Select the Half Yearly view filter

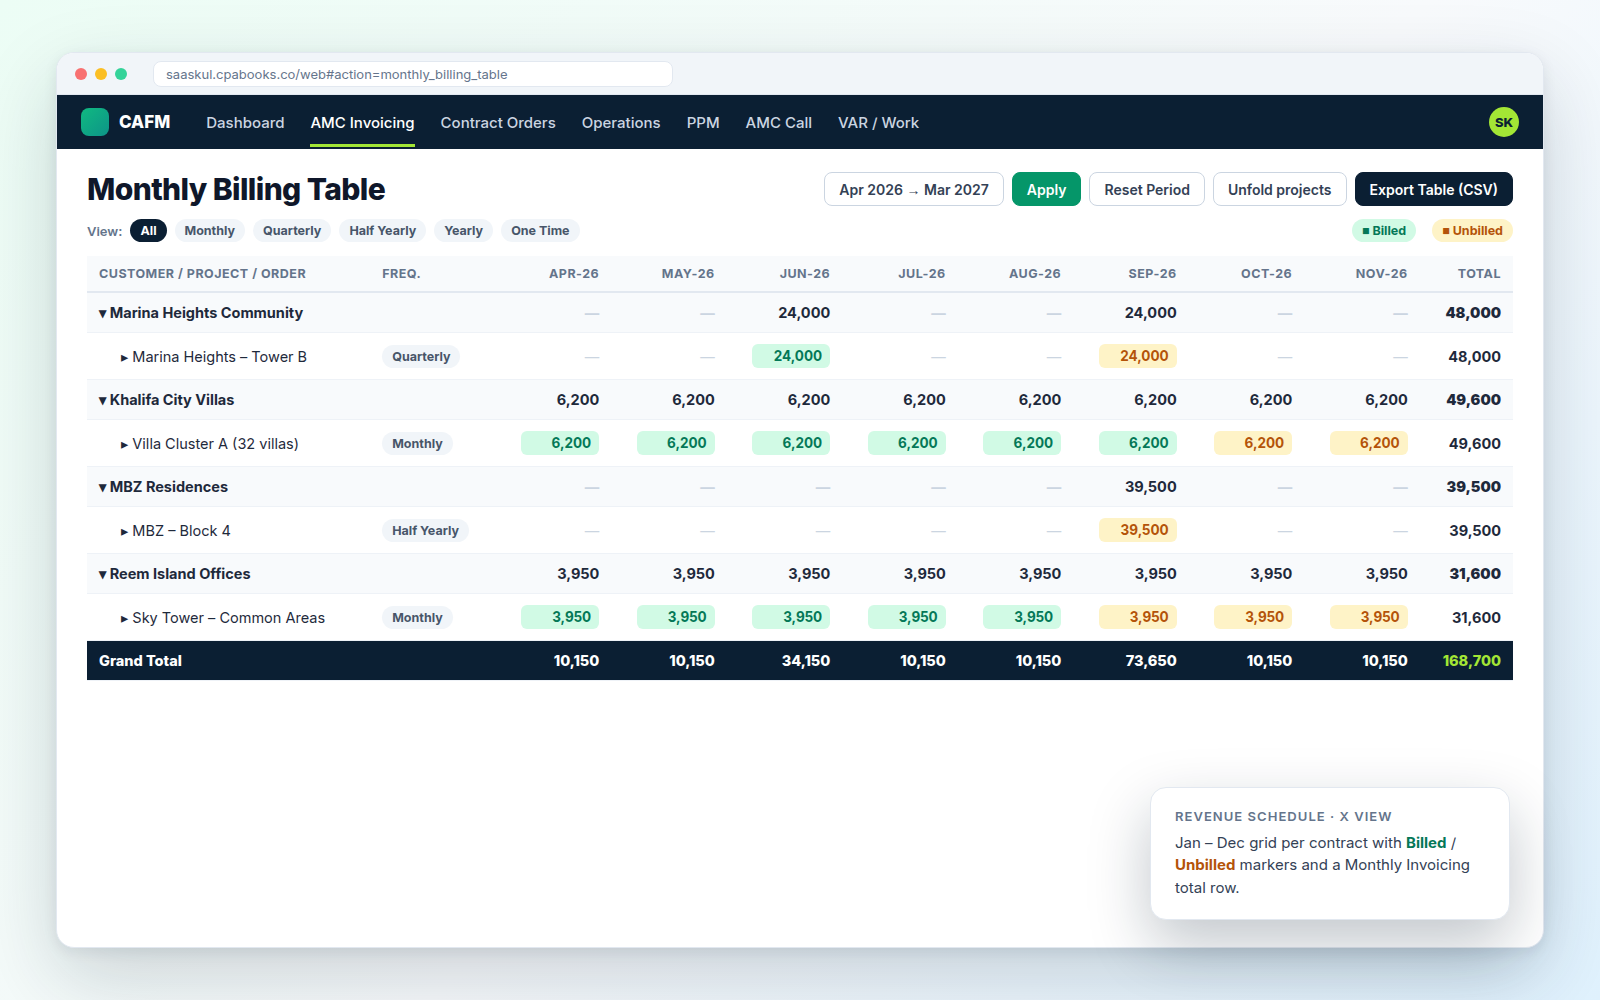tap(382, 231)
